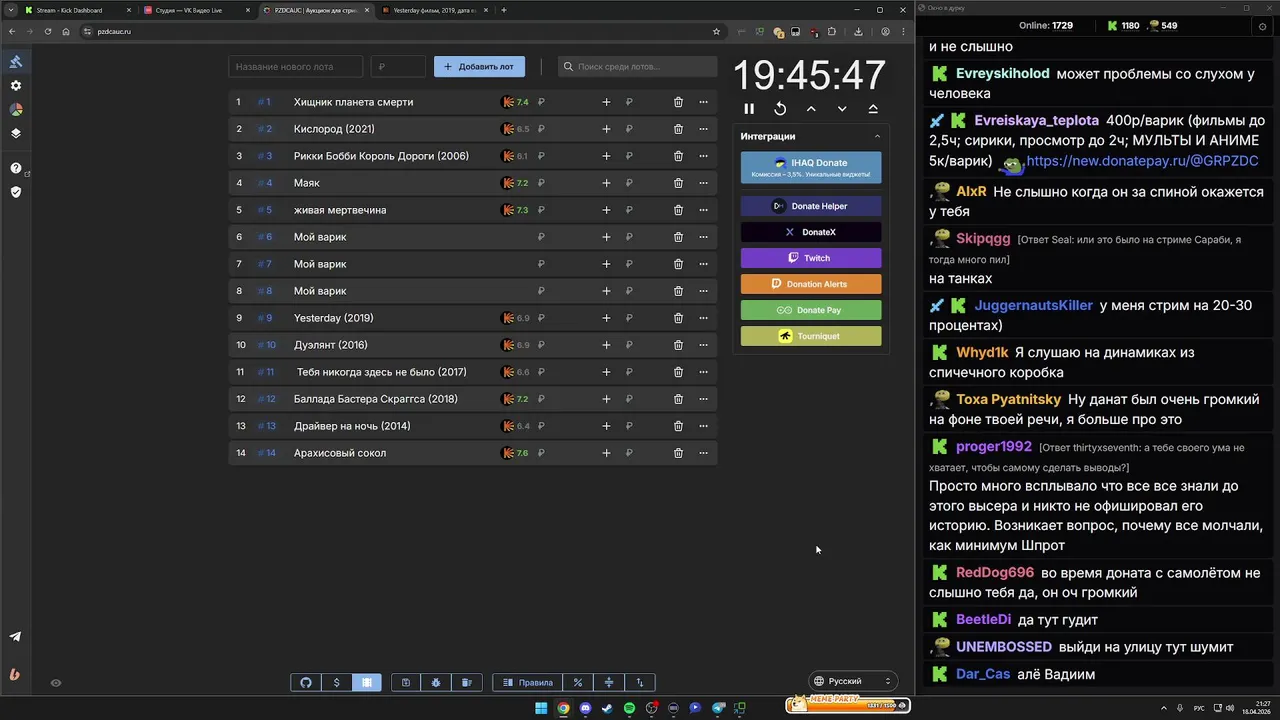Switch to Yesterday фильм, 2019 tab
The width and height of the screenshot is (1280, 720).
[x=435, y=10]
